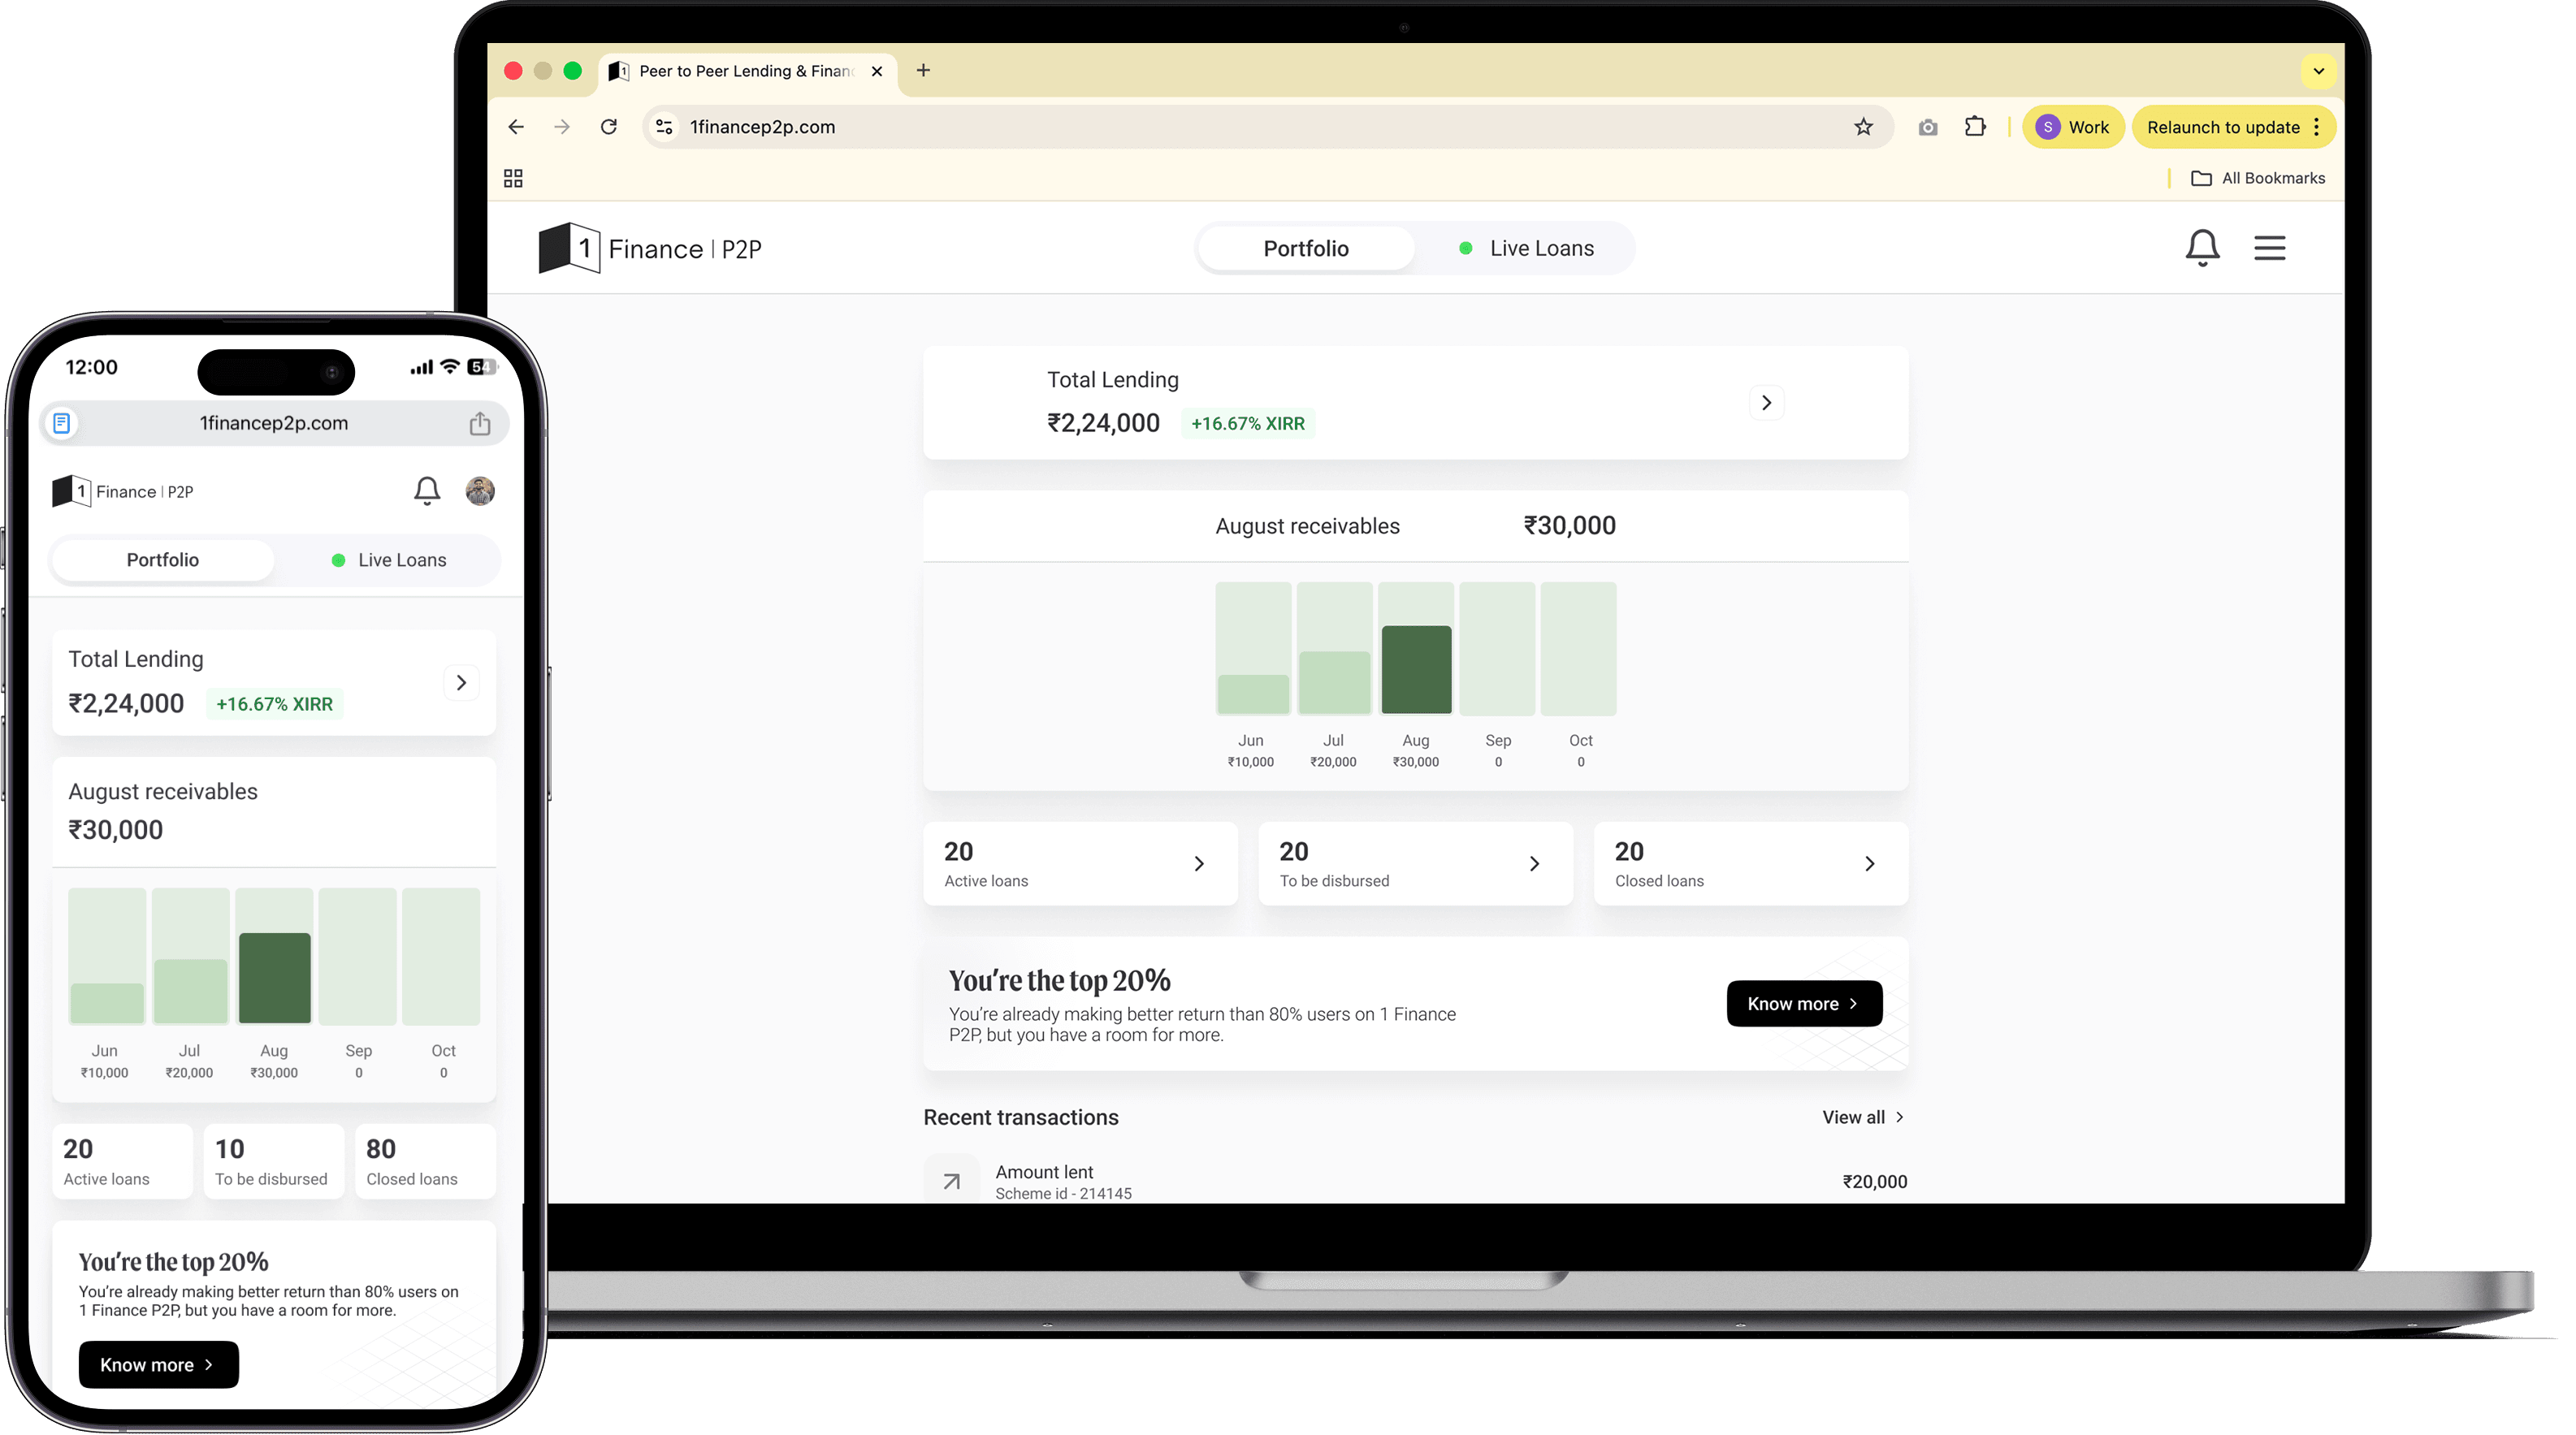The image size is (2576, 1435).
Task: Open profile avatar on phone
Action: 480,491
